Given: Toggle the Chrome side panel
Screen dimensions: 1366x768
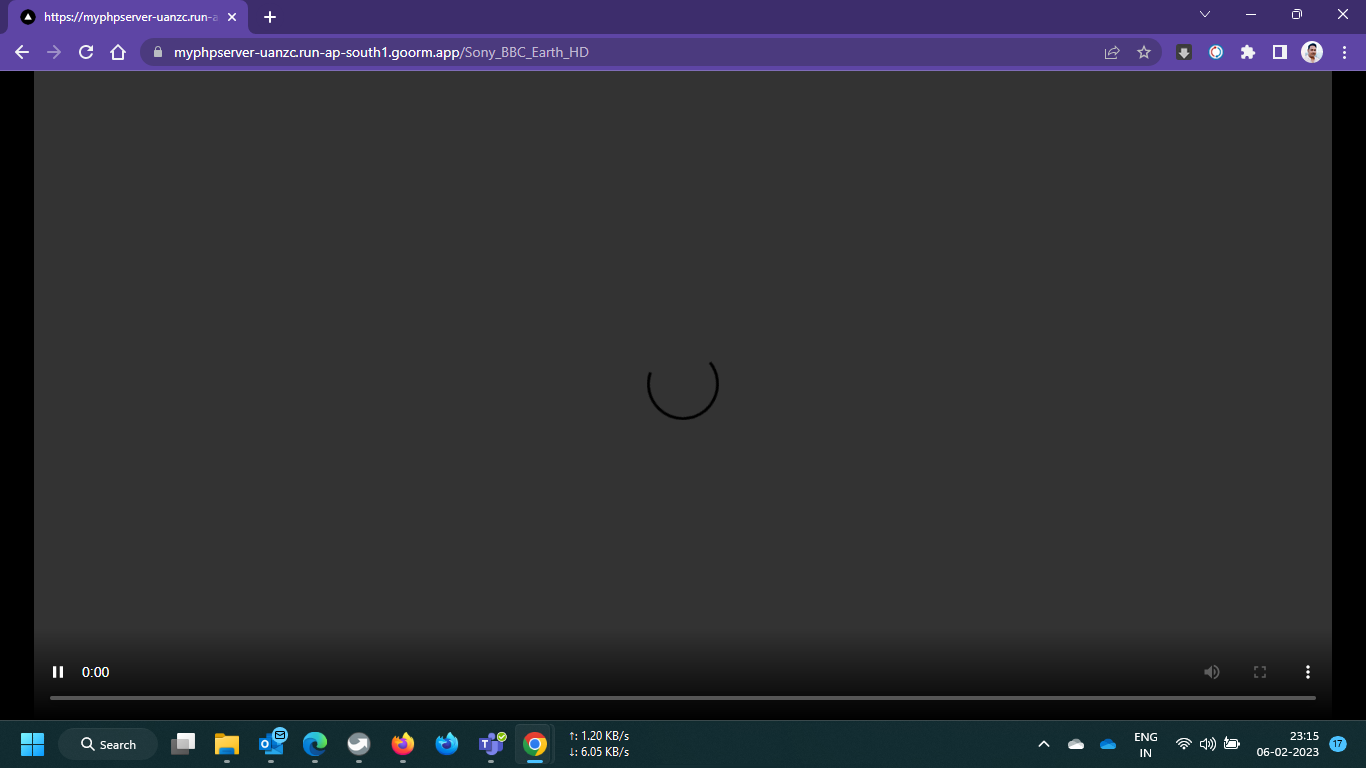Looking at the screenshot, I should [1280, 52].
